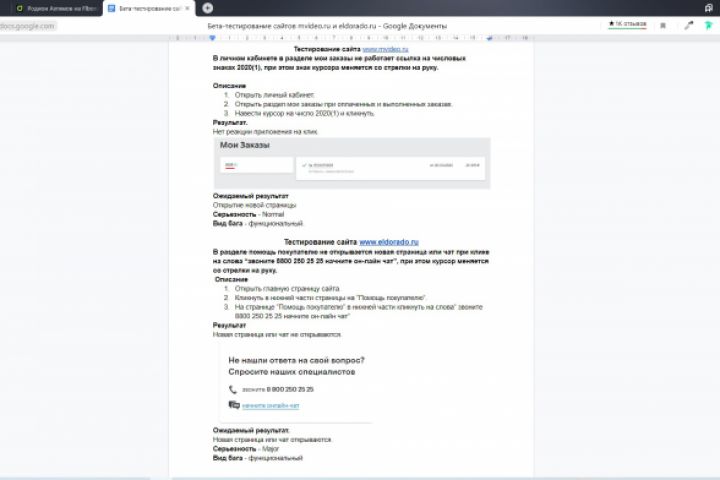
Task: Click the docs.google.com address field
Action: [x=28, y=26]
